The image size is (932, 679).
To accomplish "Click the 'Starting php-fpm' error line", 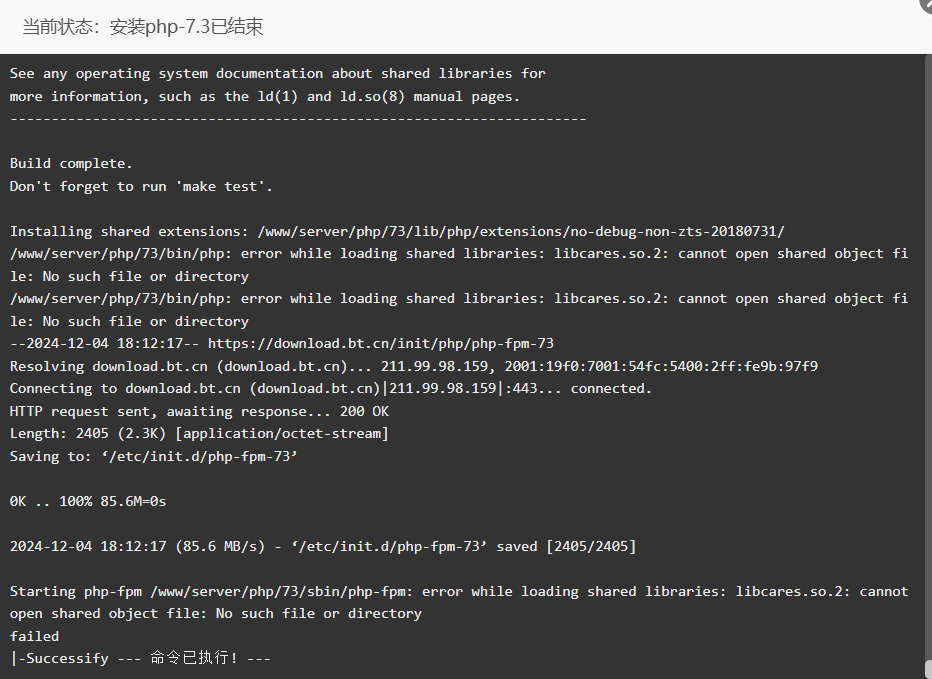I will (x=459, y=602).
